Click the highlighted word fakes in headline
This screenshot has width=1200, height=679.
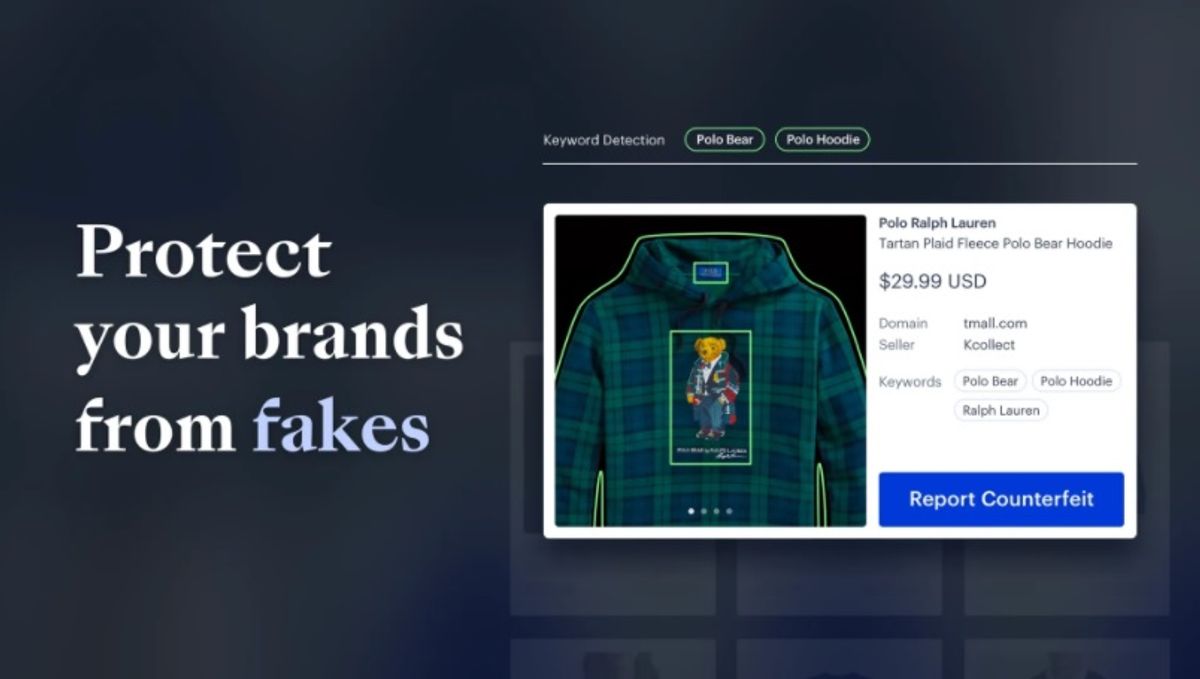pos(341,426)
